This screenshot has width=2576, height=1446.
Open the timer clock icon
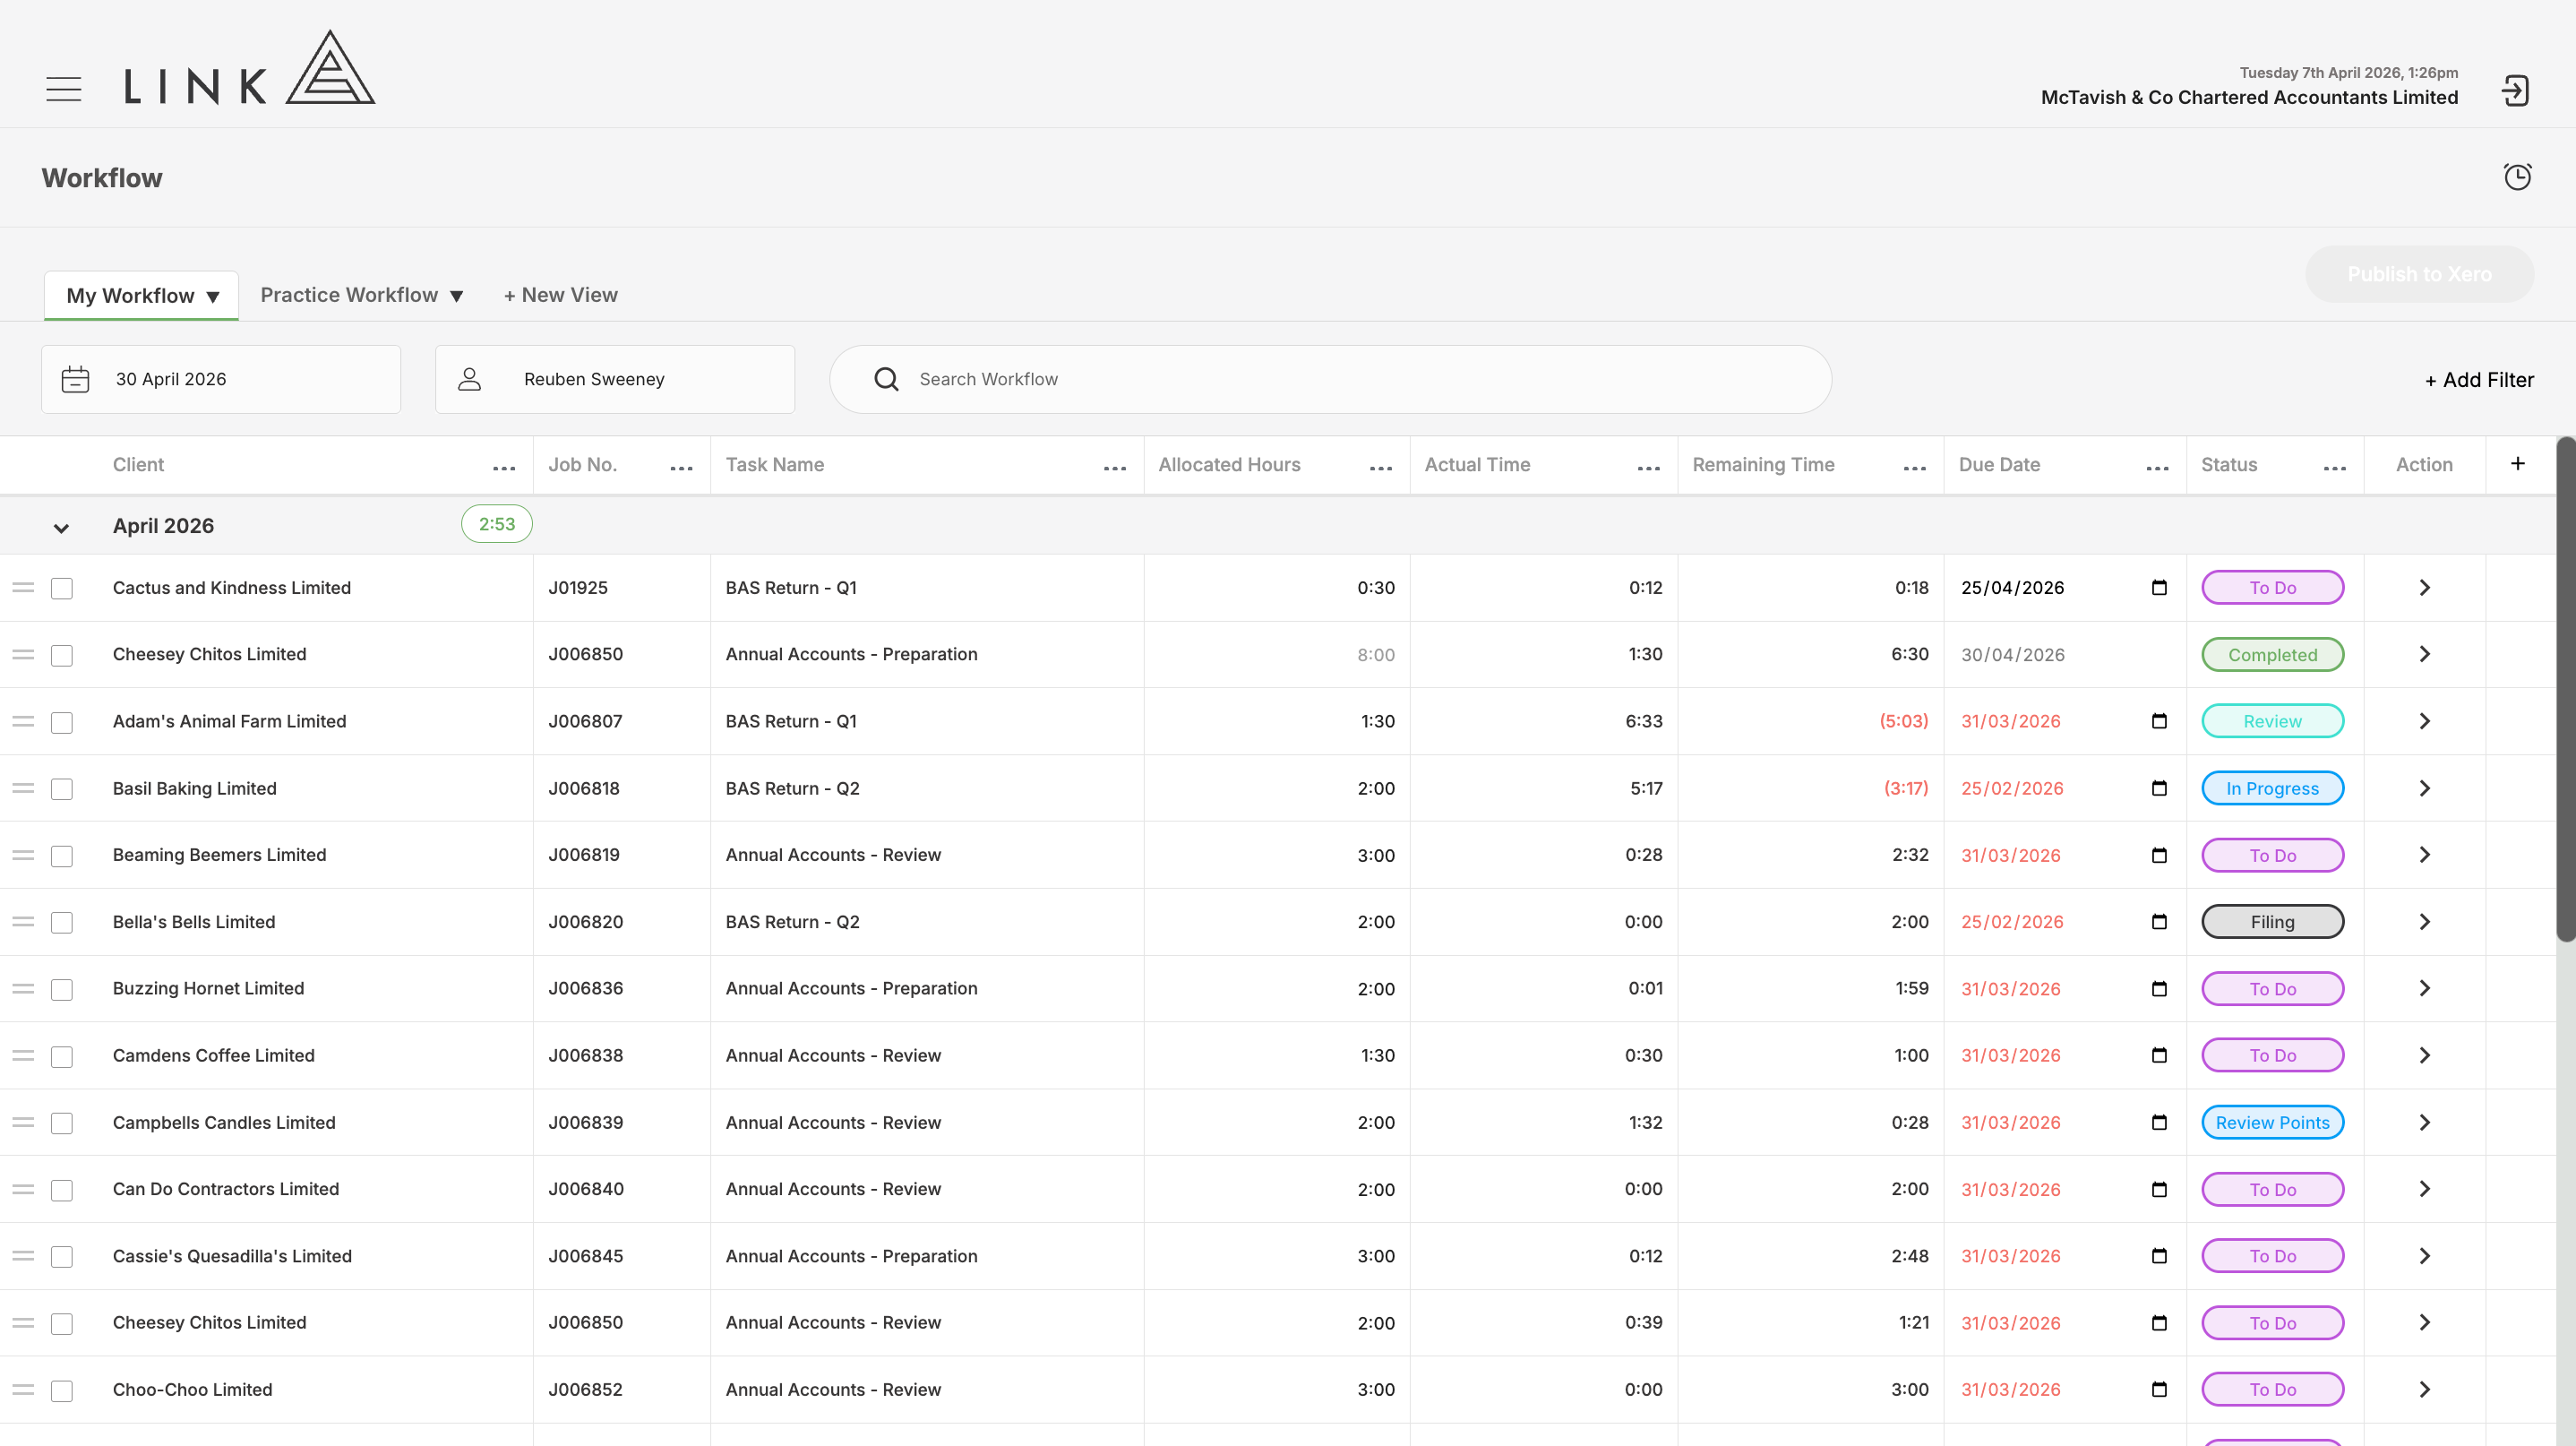2517,177
